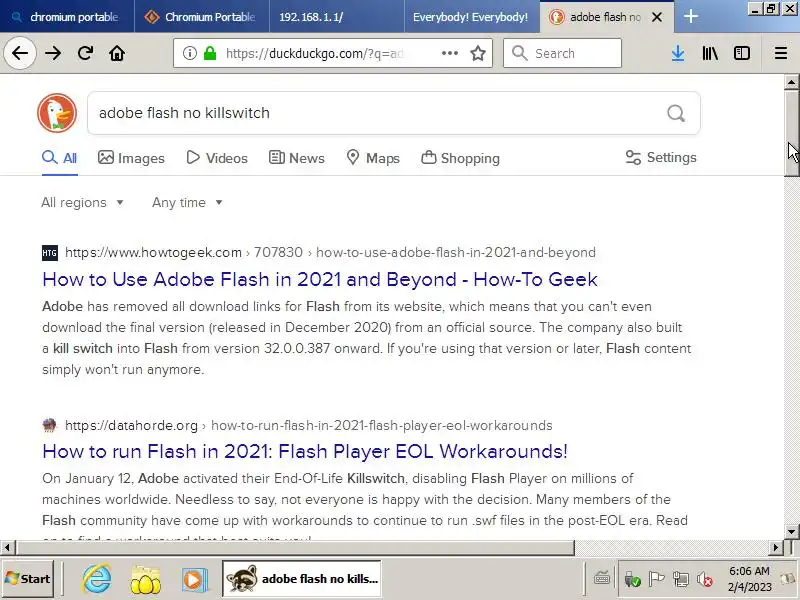
Task: Open the folder icon on taskbar
Action: (145, 580)
